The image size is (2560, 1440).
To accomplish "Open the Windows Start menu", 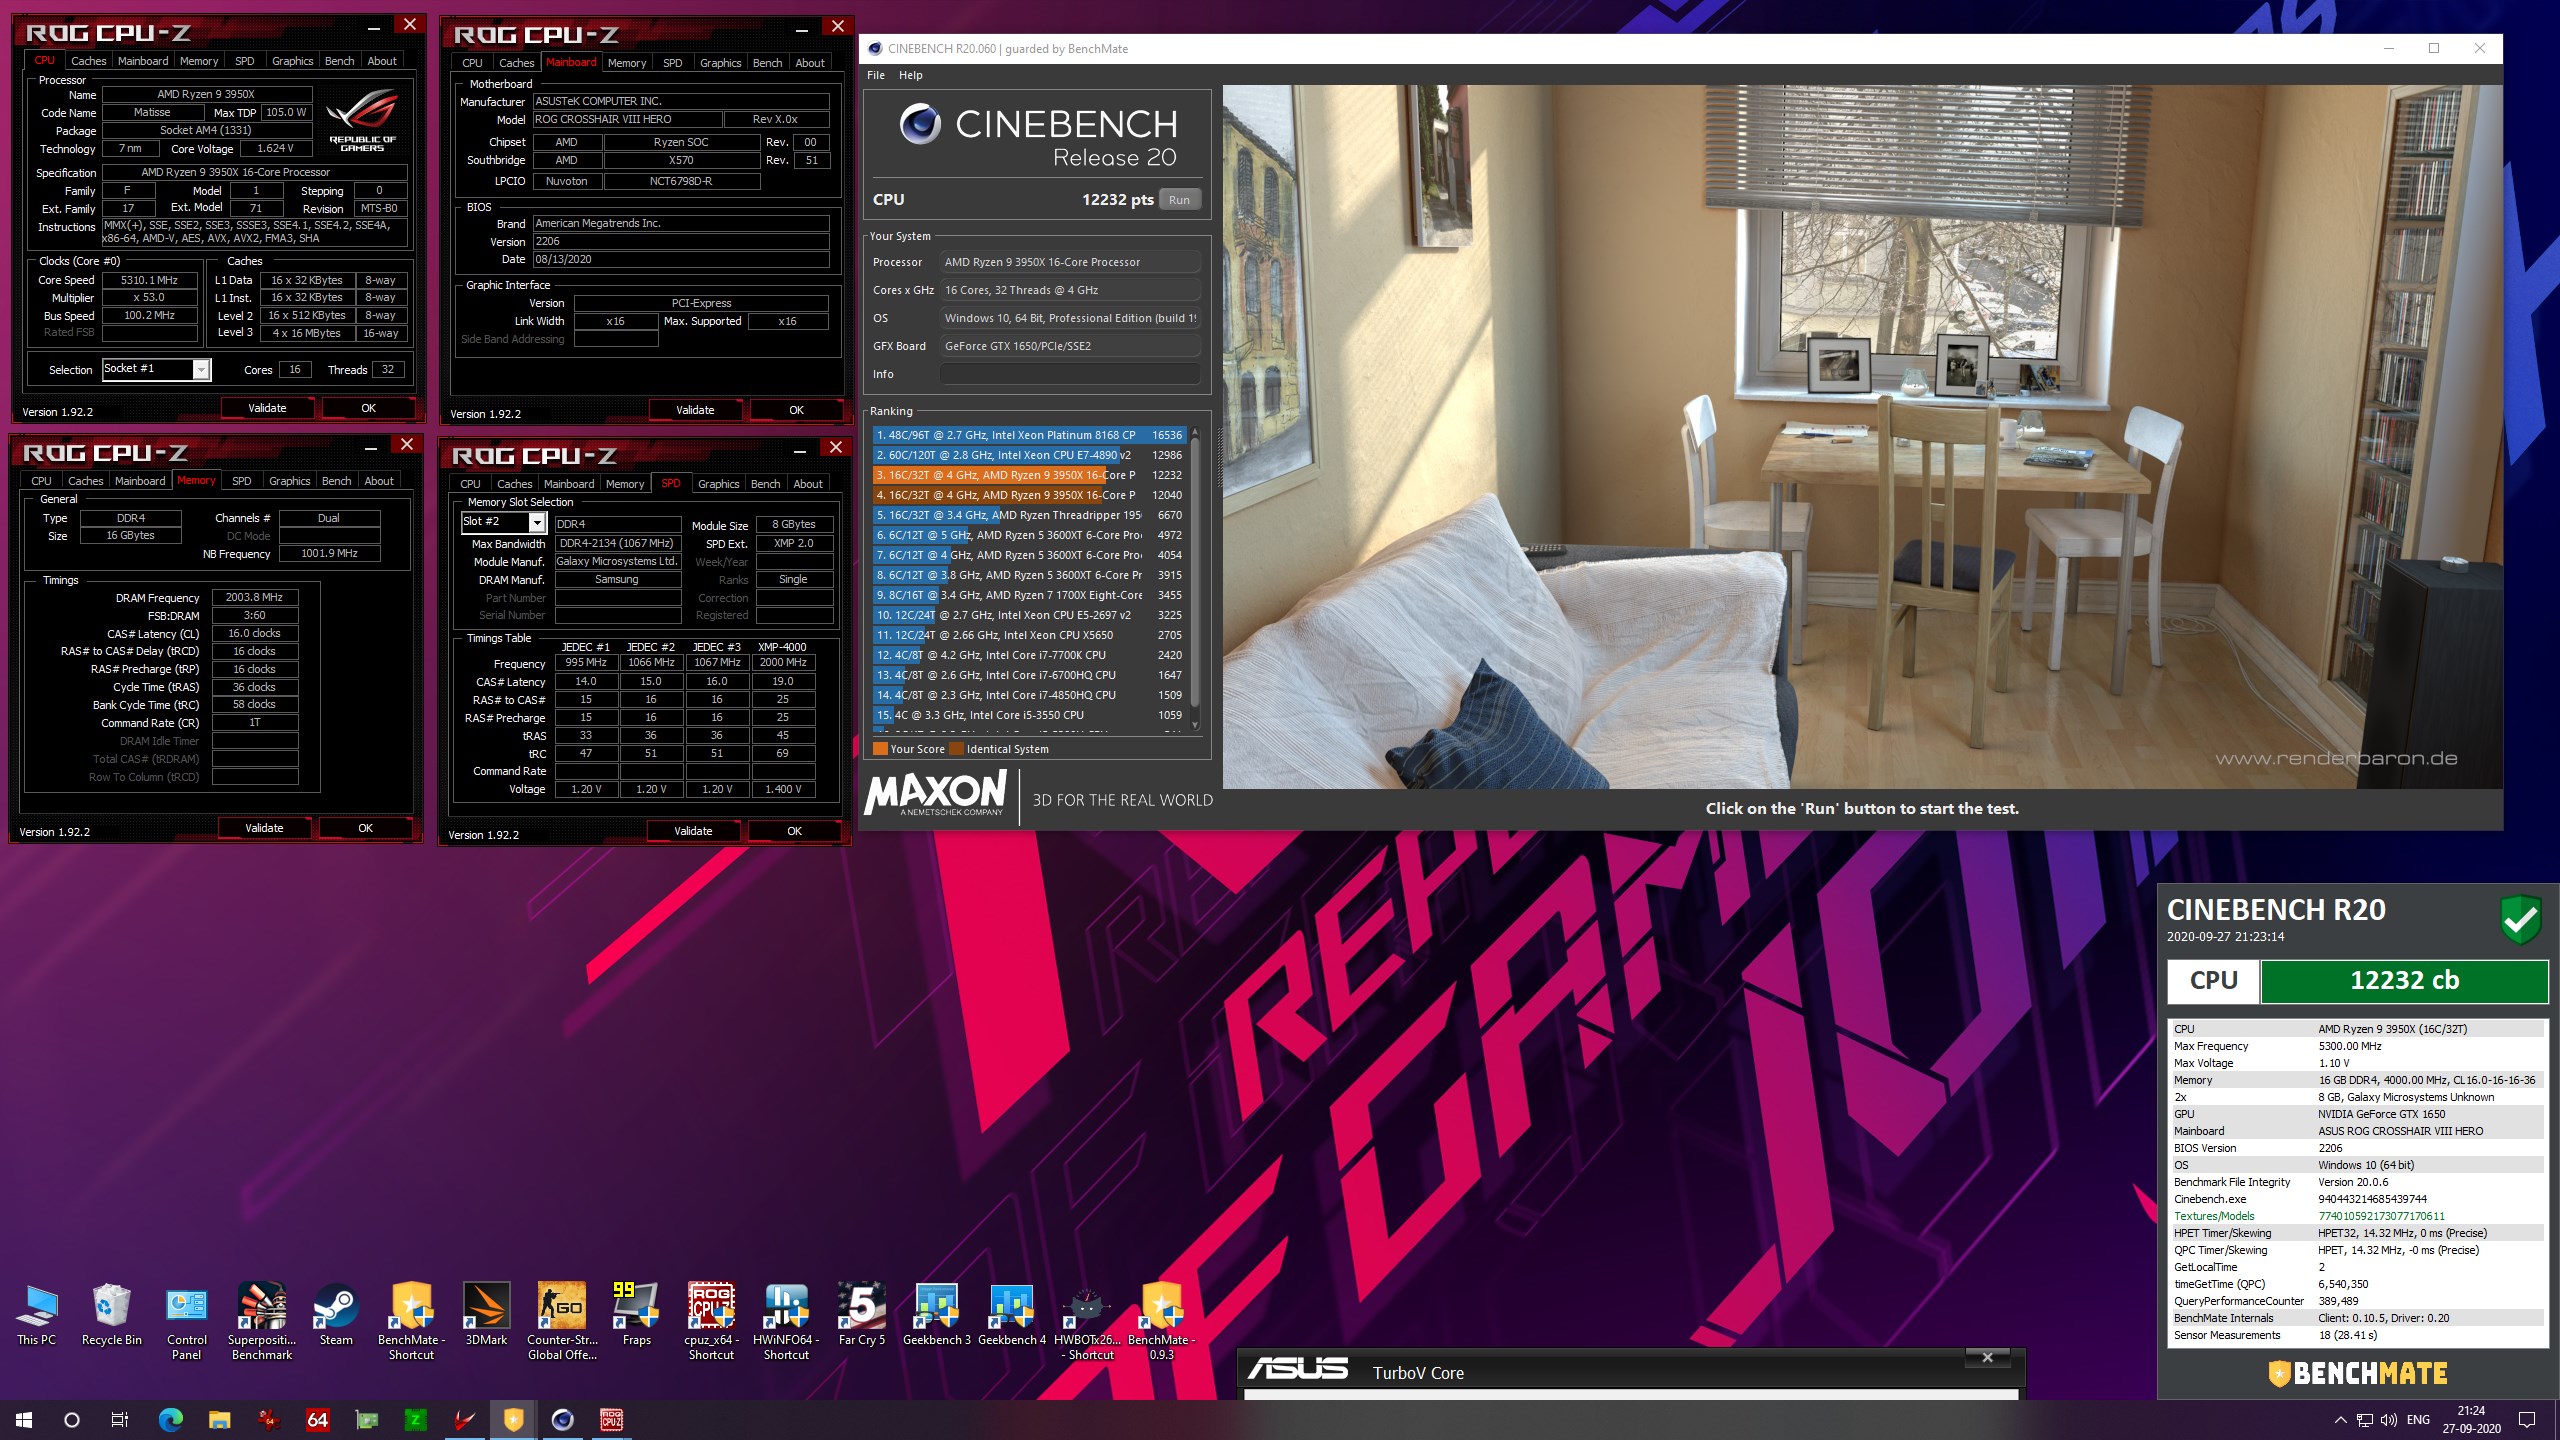I will 24,1419.
